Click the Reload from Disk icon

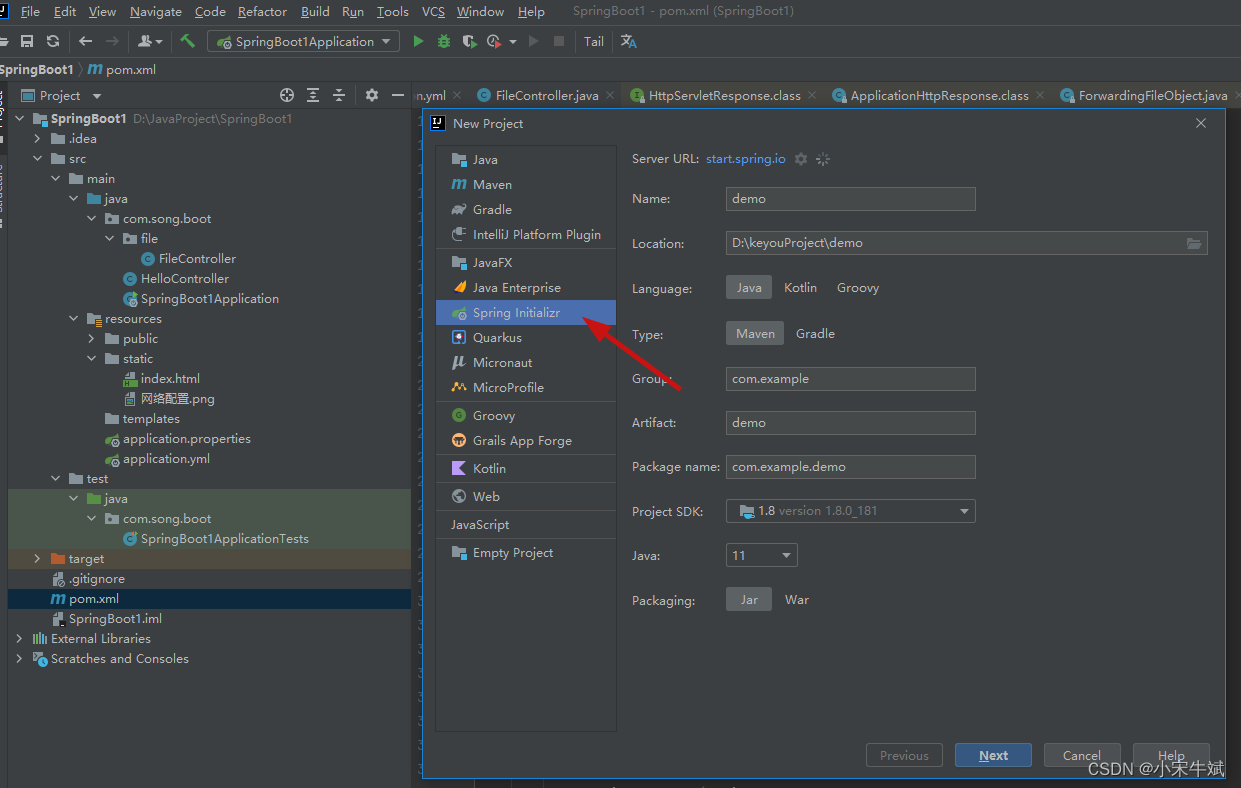tap(53, 41)
